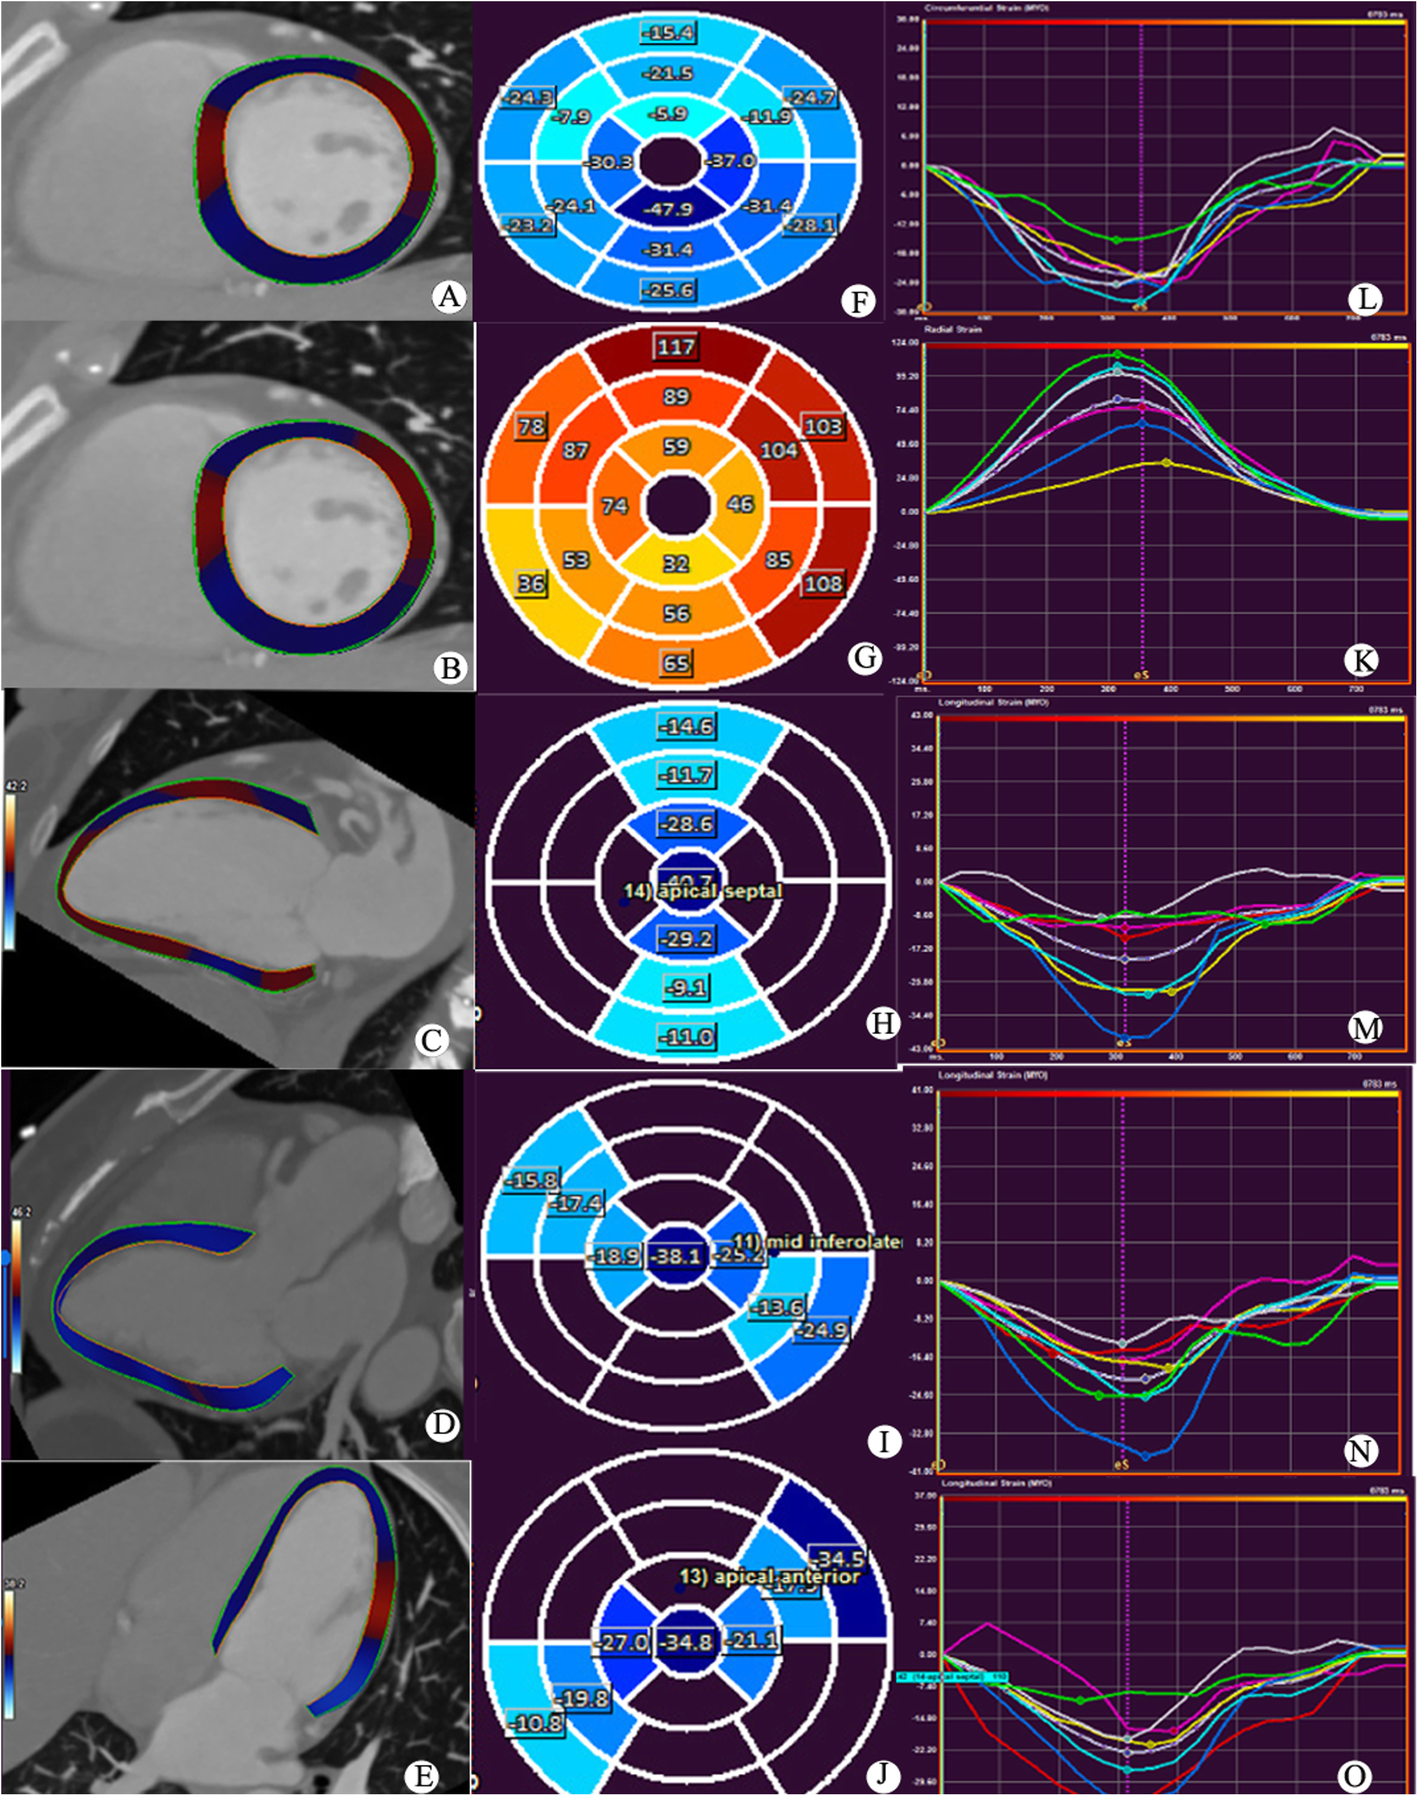Click the 46 apical radial segment

coord(740,504)
